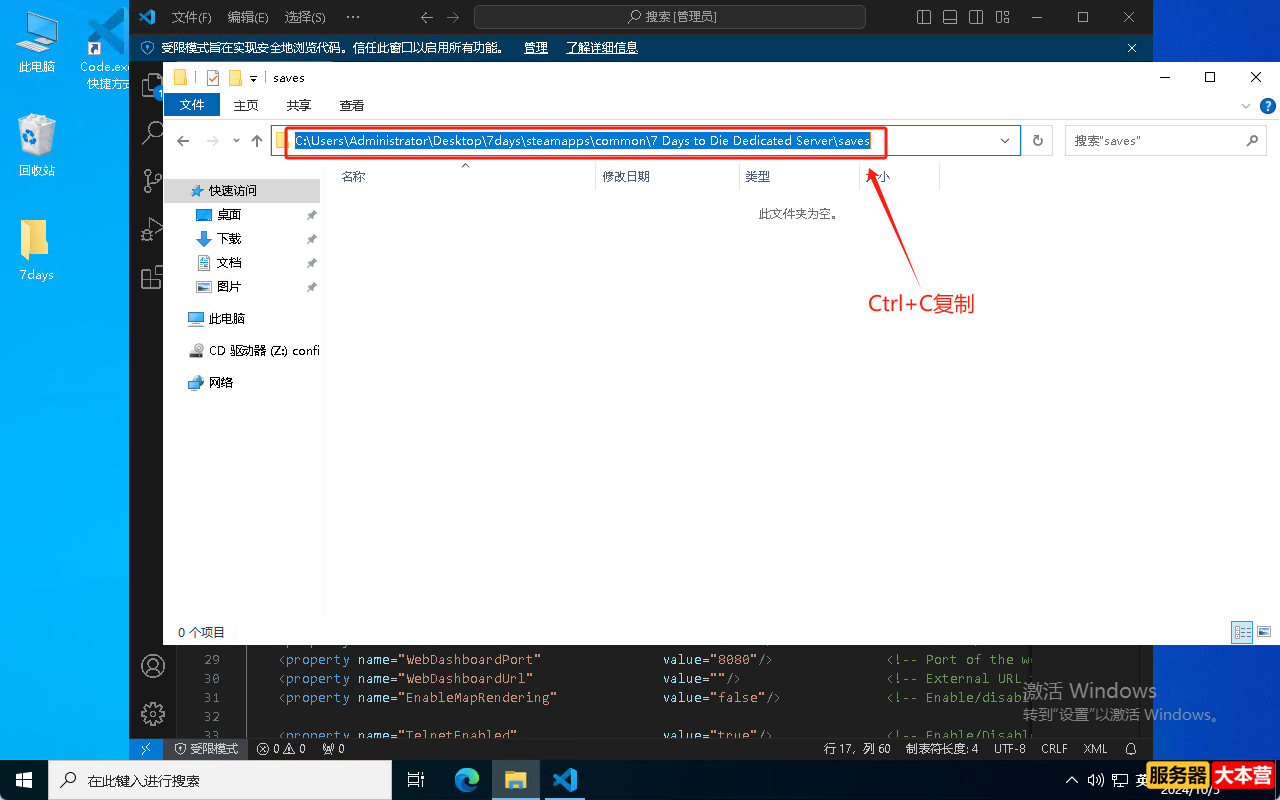The height and width of the screenshot is (800, 1280).
Task: Open Explorer 主页 ribbon tab
Action: click(x=246, y=105)
